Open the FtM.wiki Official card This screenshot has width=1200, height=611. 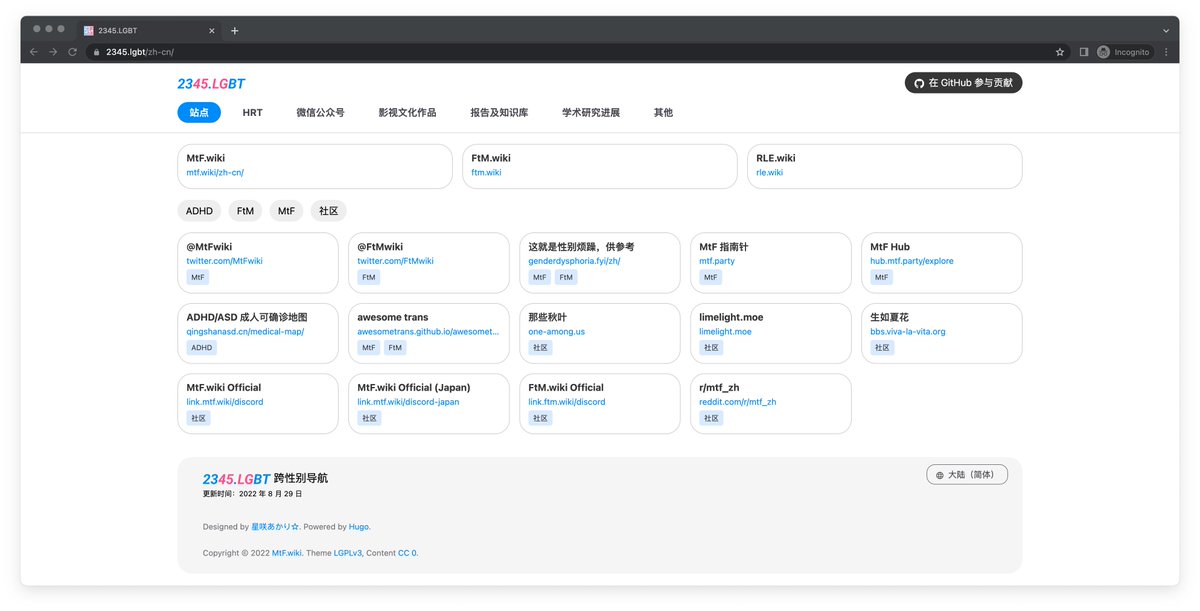600,404
